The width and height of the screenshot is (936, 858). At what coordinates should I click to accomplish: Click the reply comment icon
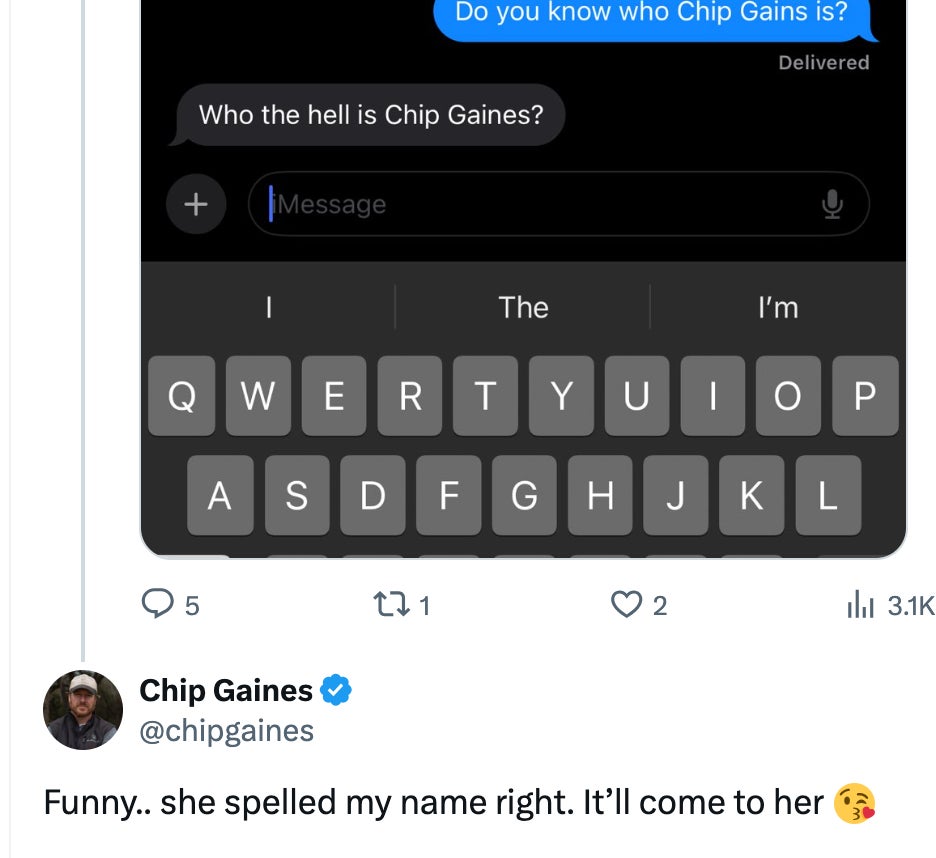click(157, 604)
